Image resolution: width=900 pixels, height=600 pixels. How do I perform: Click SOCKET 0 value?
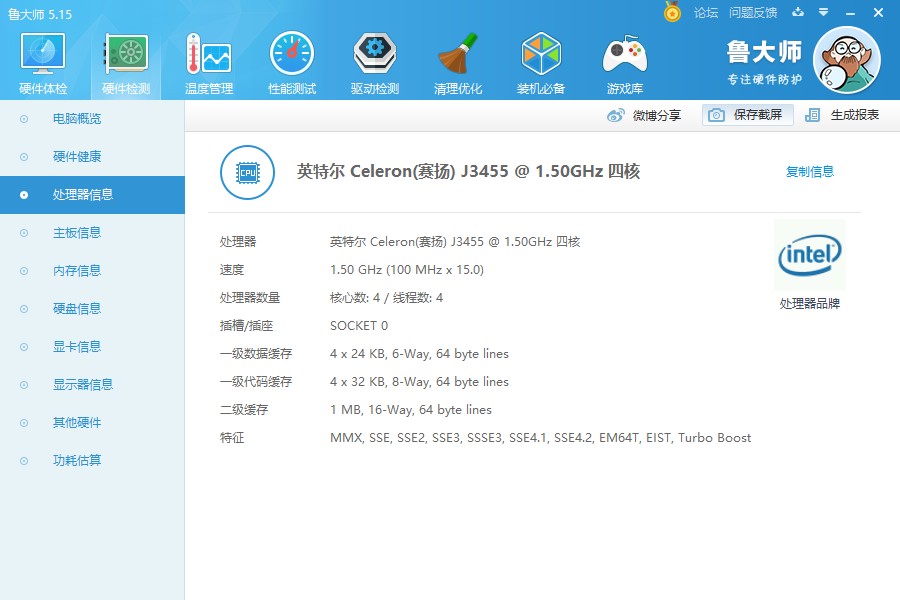coord(359,326)
